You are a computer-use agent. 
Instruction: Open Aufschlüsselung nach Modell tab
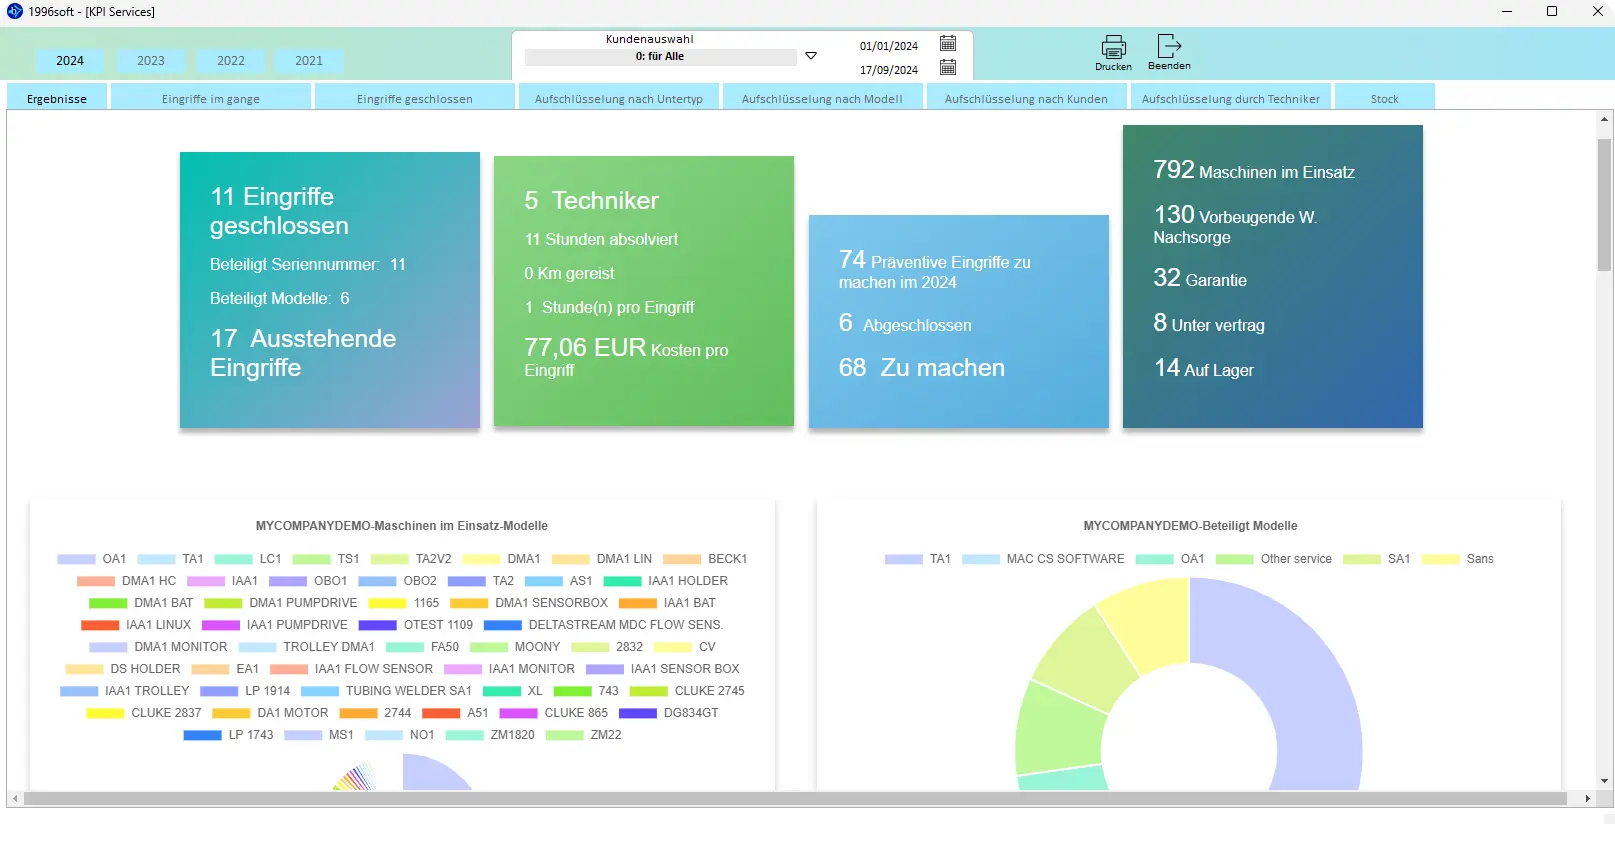click(x=822, y=98)
